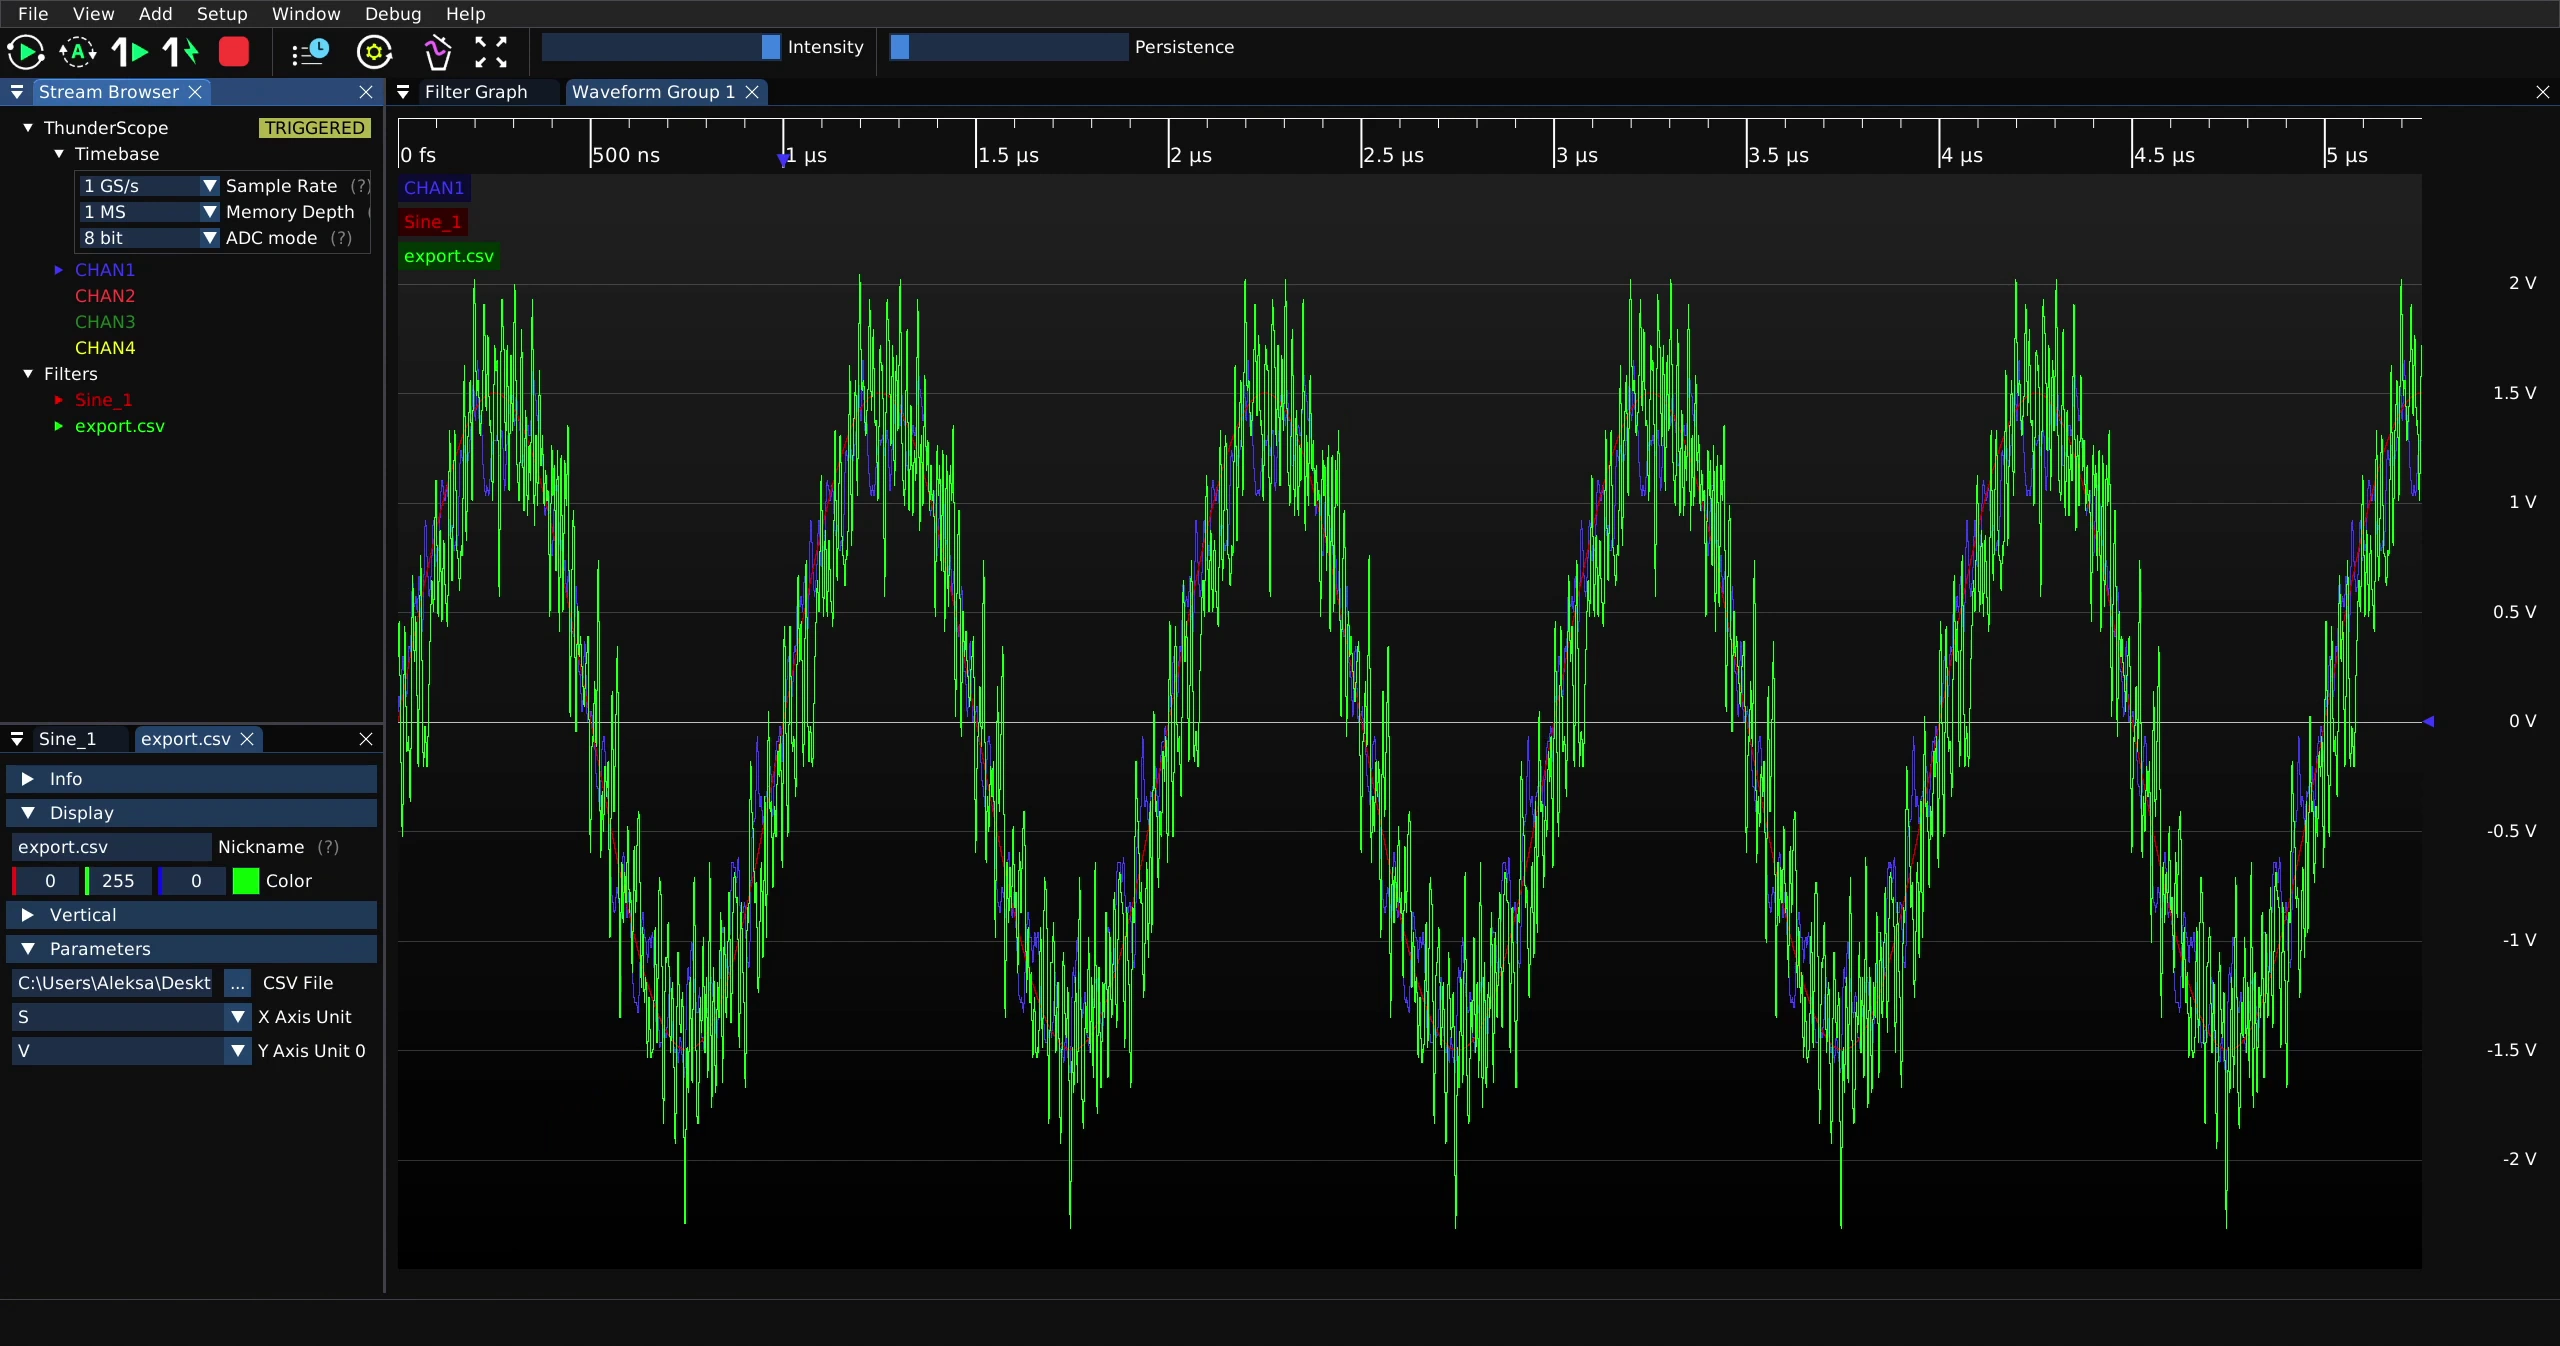
Task: Open the ADC mode dropdown
Action: point(148,238)
